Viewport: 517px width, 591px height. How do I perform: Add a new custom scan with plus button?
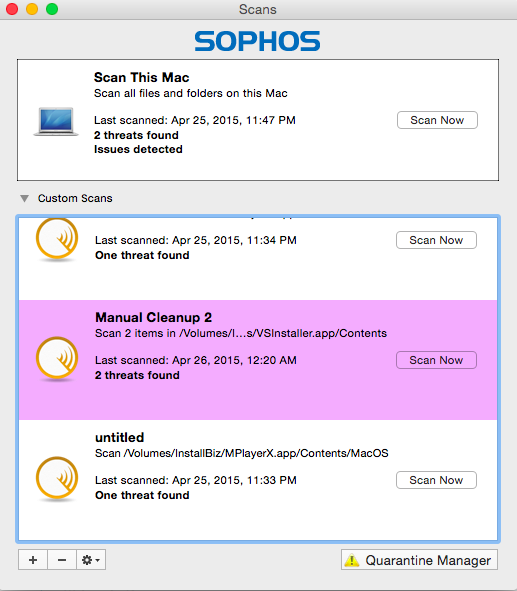(33, 560)
